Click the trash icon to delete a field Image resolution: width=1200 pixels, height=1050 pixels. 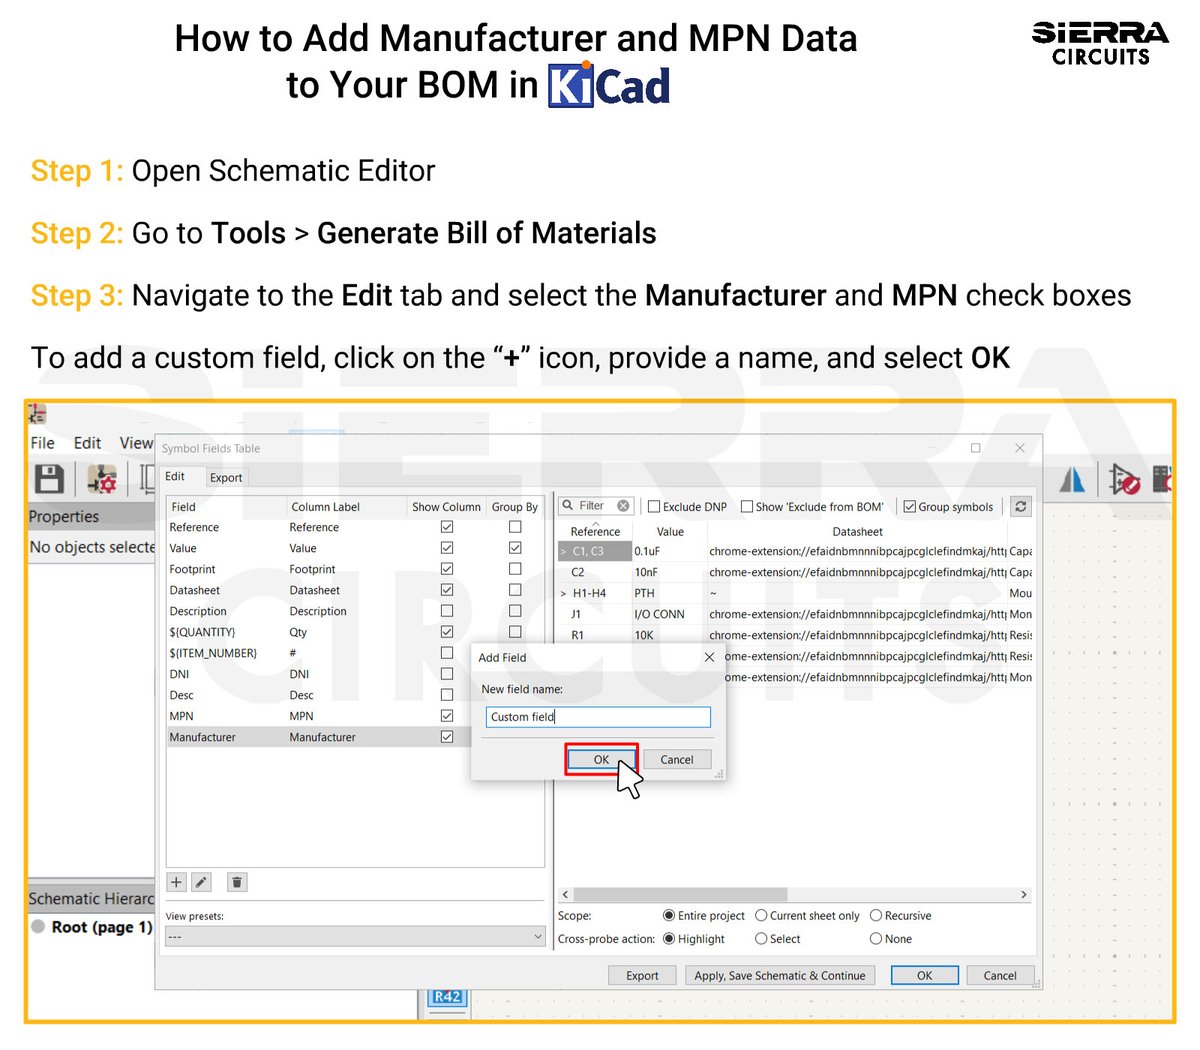[236, 881]
